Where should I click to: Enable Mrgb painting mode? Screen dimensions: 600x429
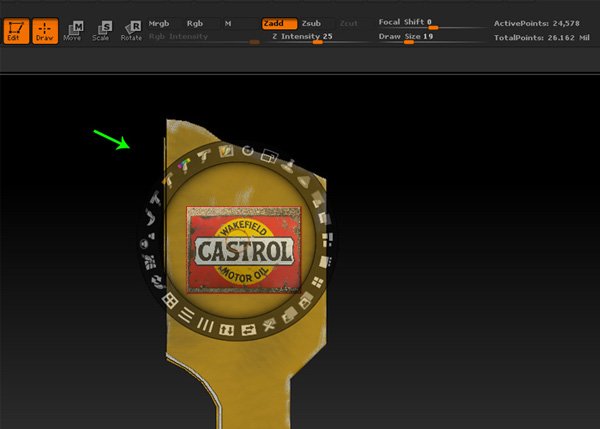click(159, 24)
